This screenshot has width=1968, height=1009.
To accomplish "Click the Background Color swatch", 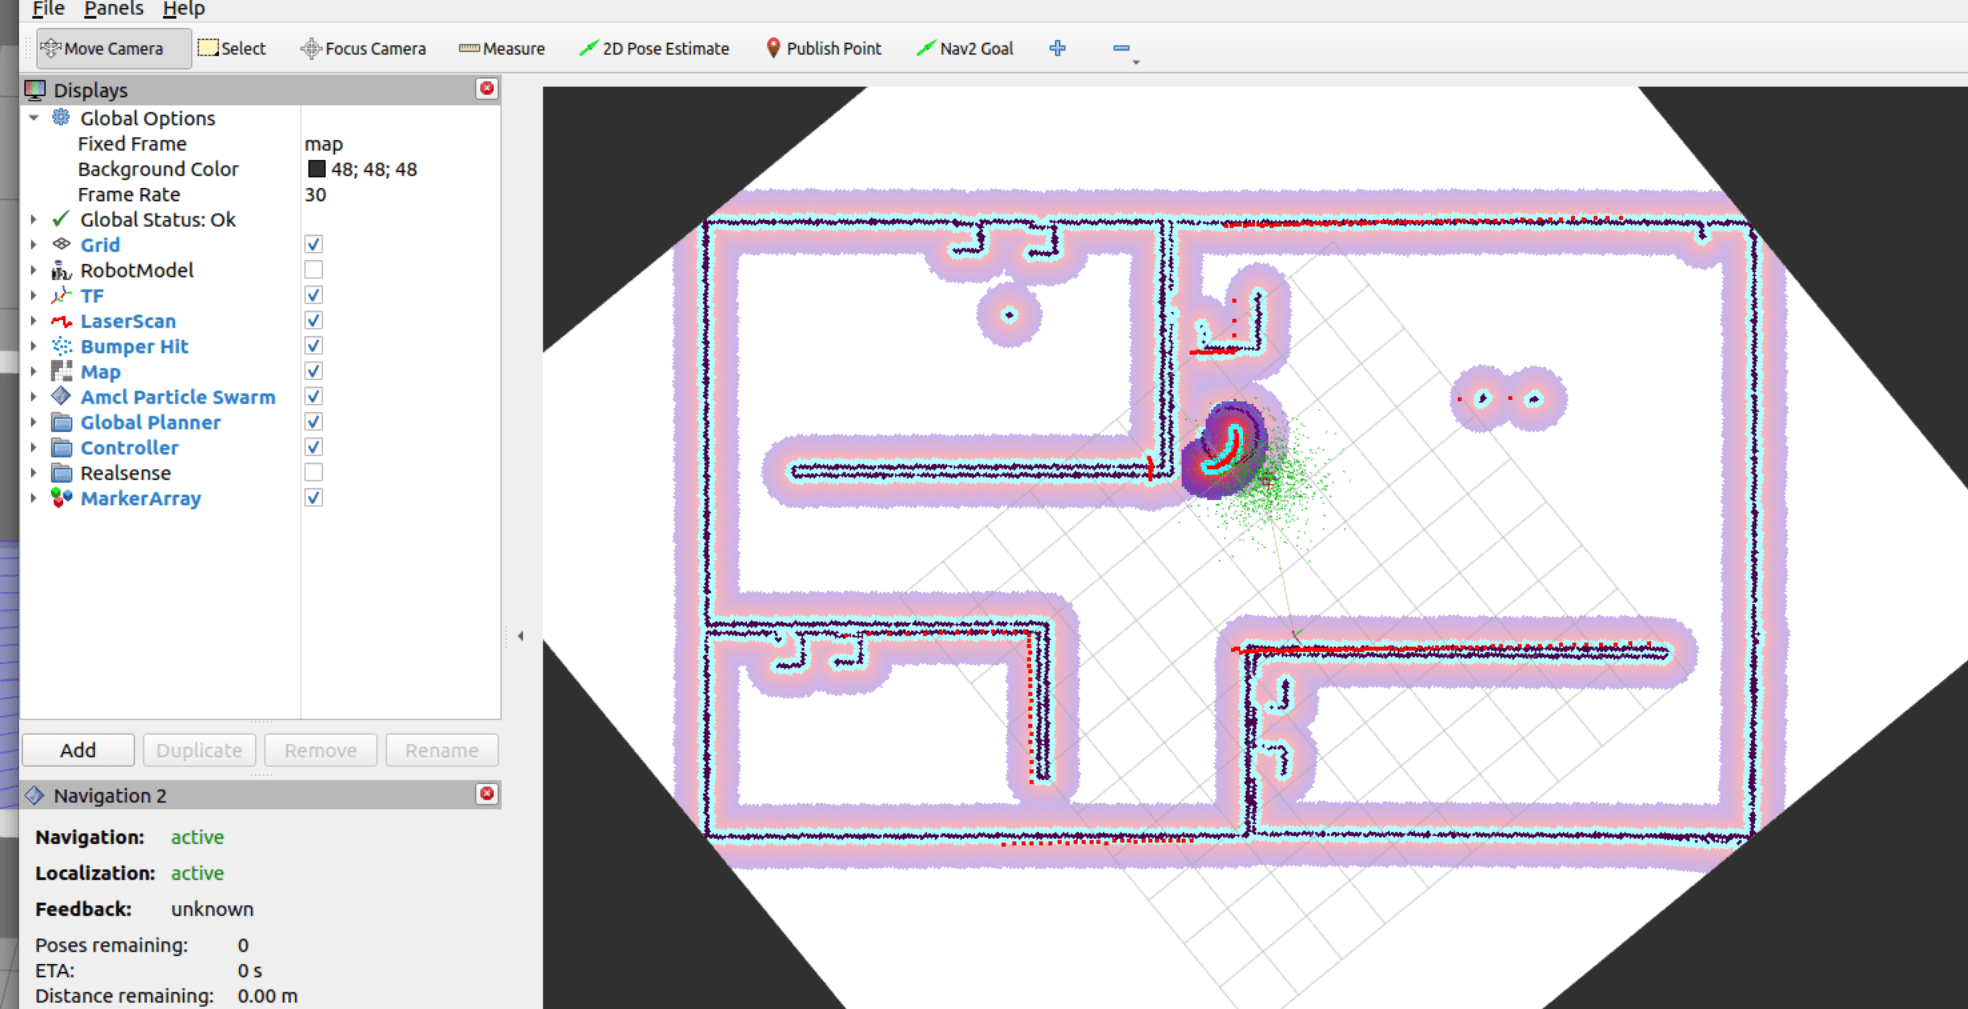I will point(317,169).
